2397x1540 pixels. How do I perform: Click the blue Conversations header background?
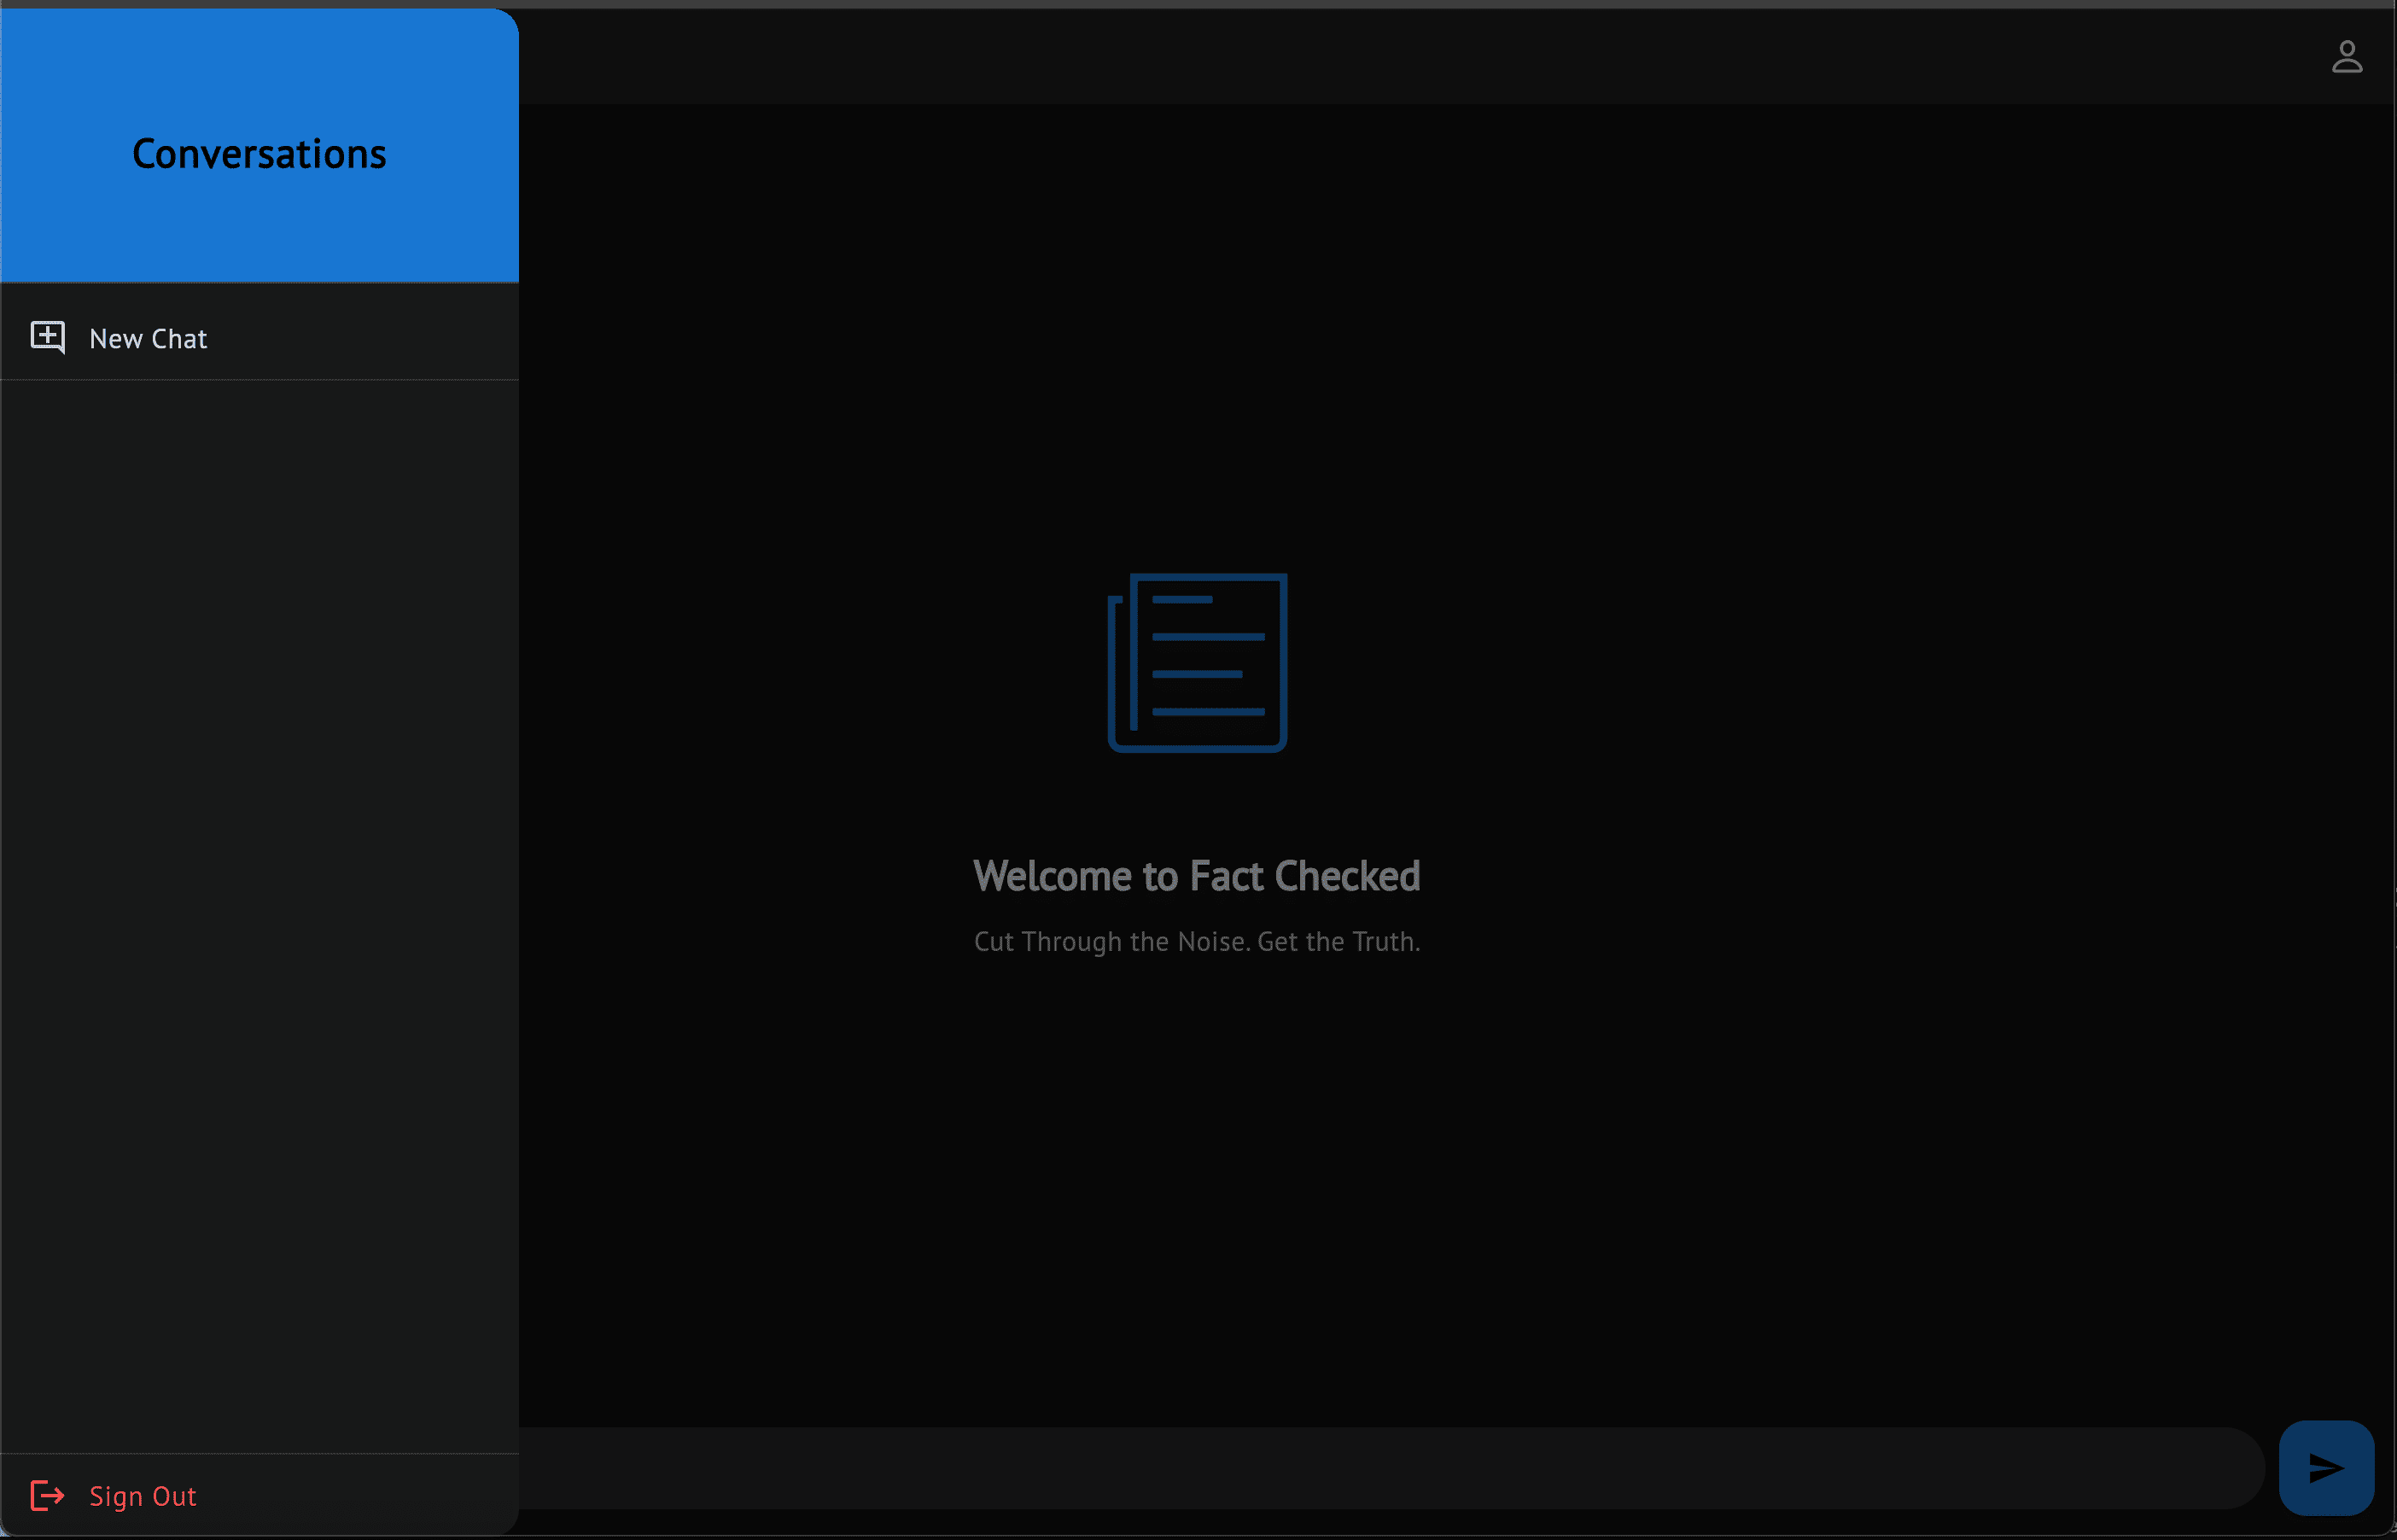[259, 238]
